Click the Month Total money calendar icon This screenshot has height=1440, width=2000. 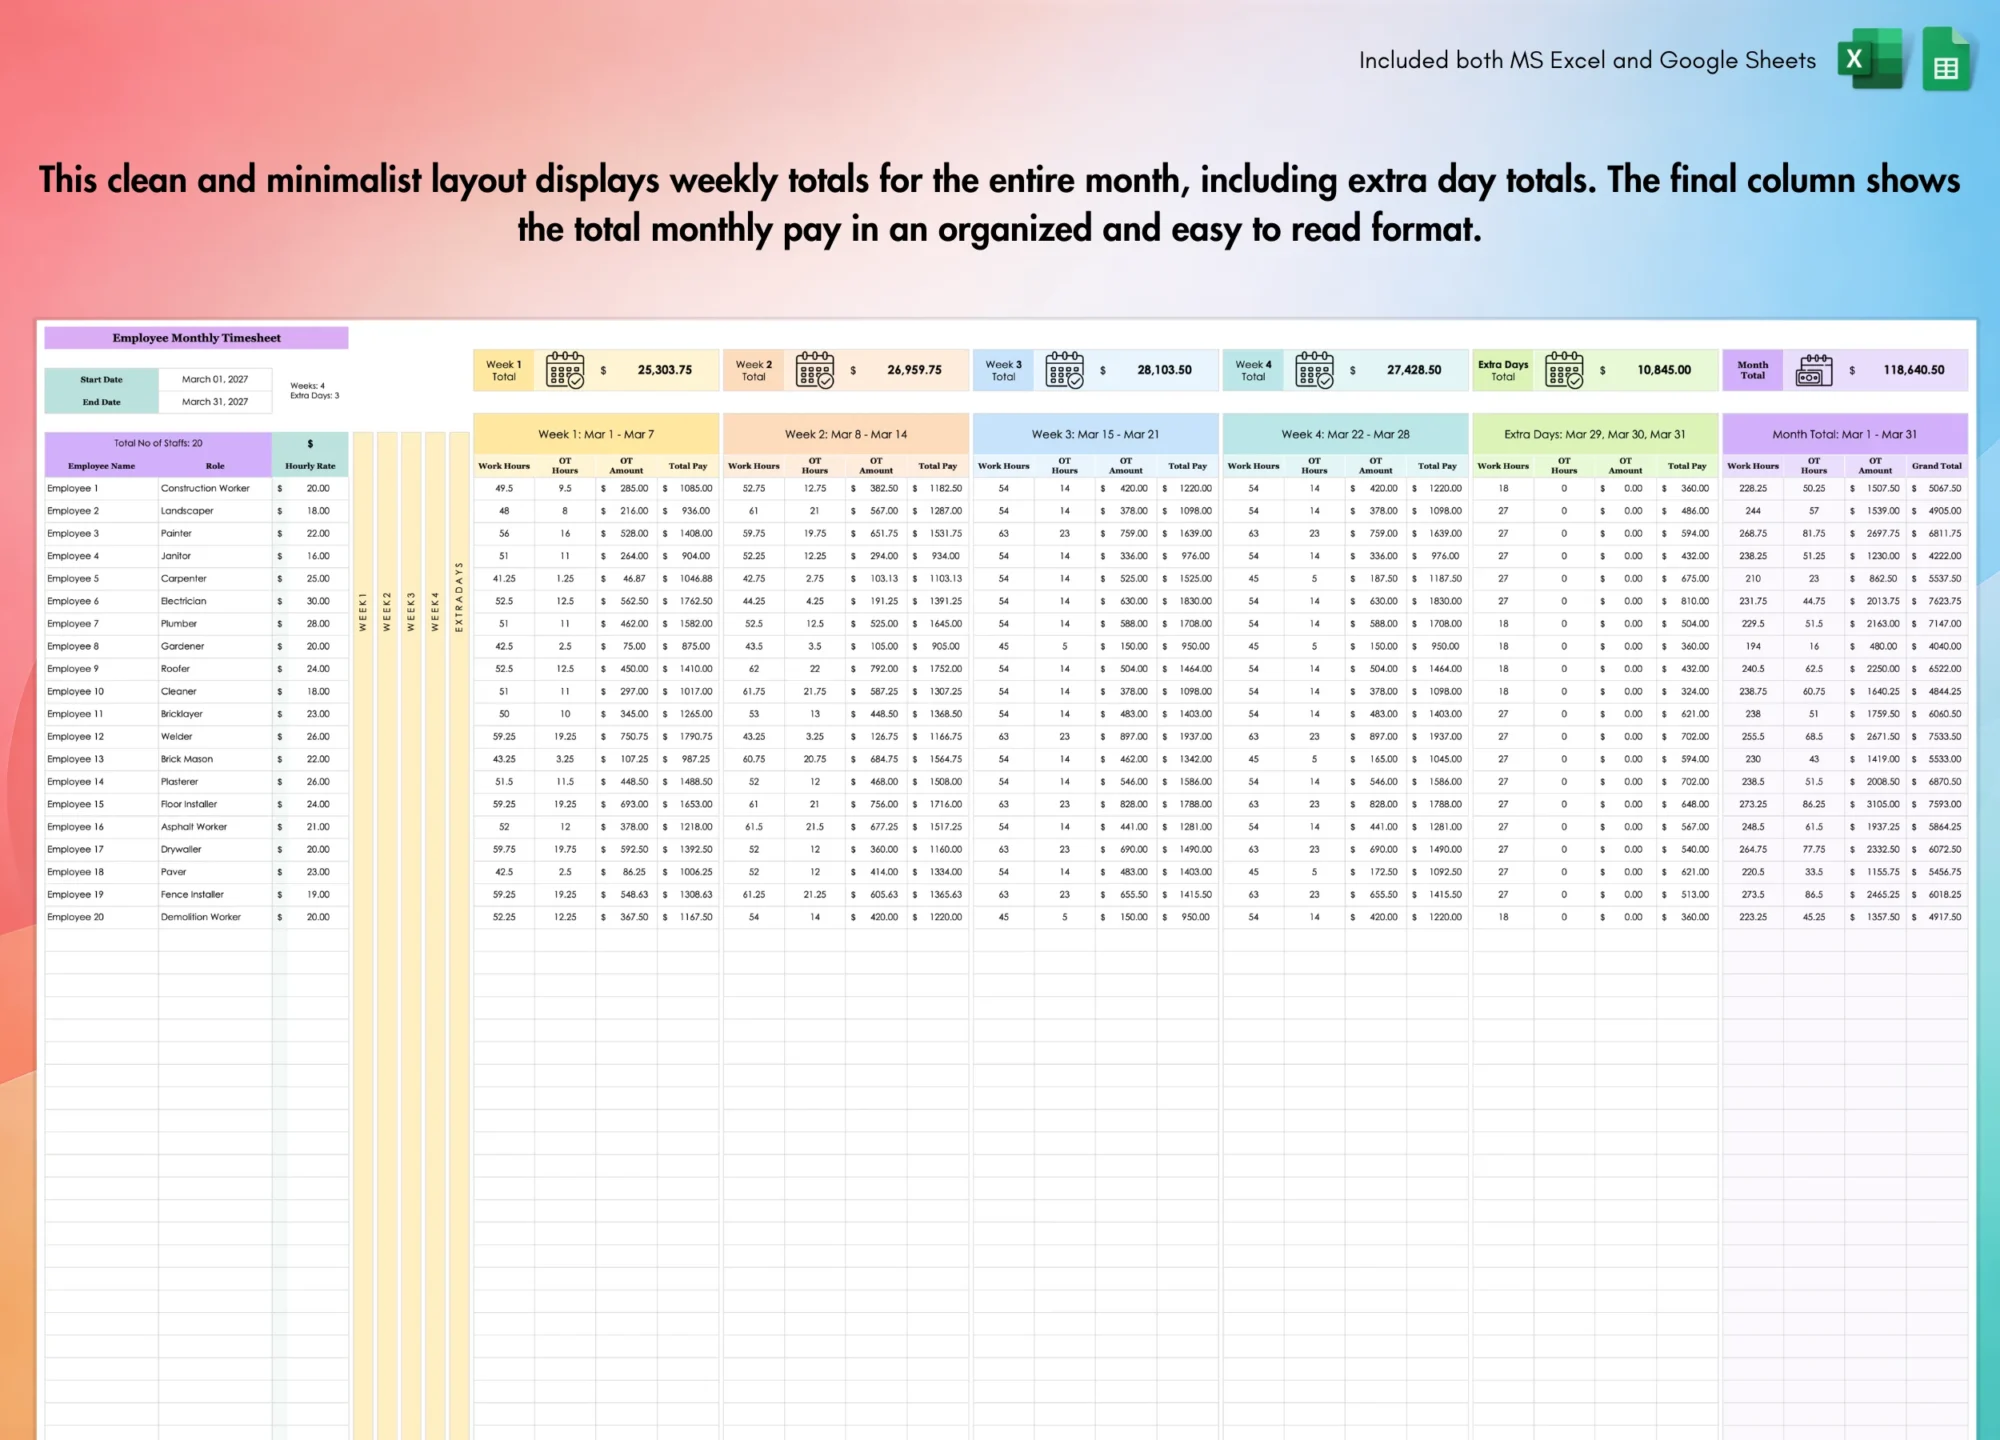click(x=1814, y=370)
